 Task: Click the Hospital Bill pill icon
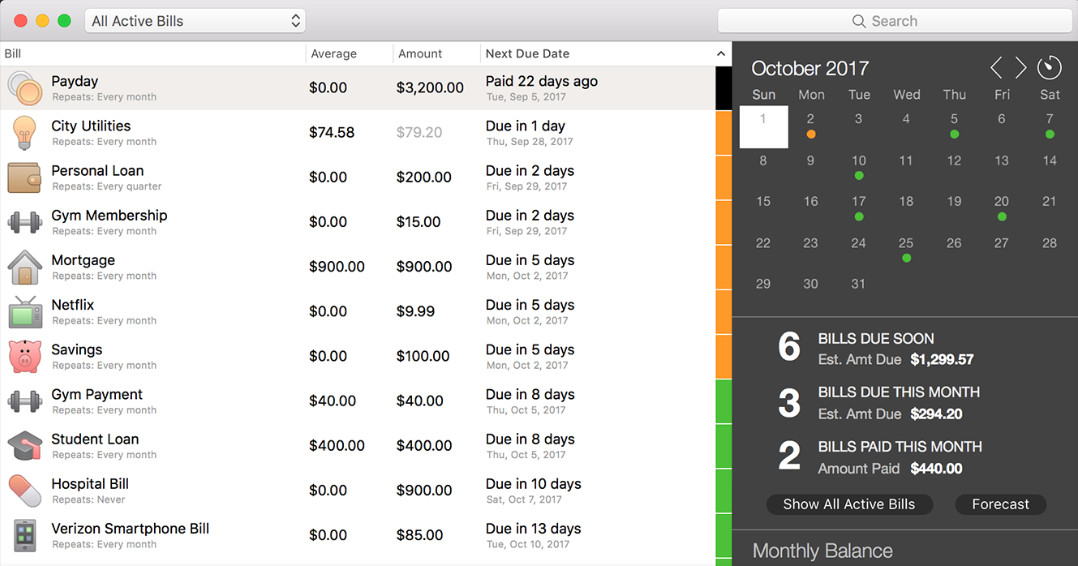[x=25, y=490]
